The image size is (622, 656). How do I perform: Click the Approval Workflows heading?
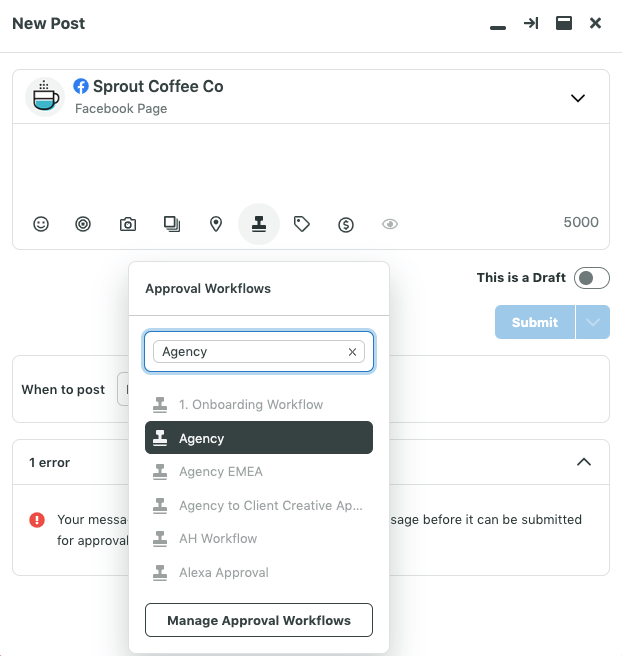click(208, 289)
